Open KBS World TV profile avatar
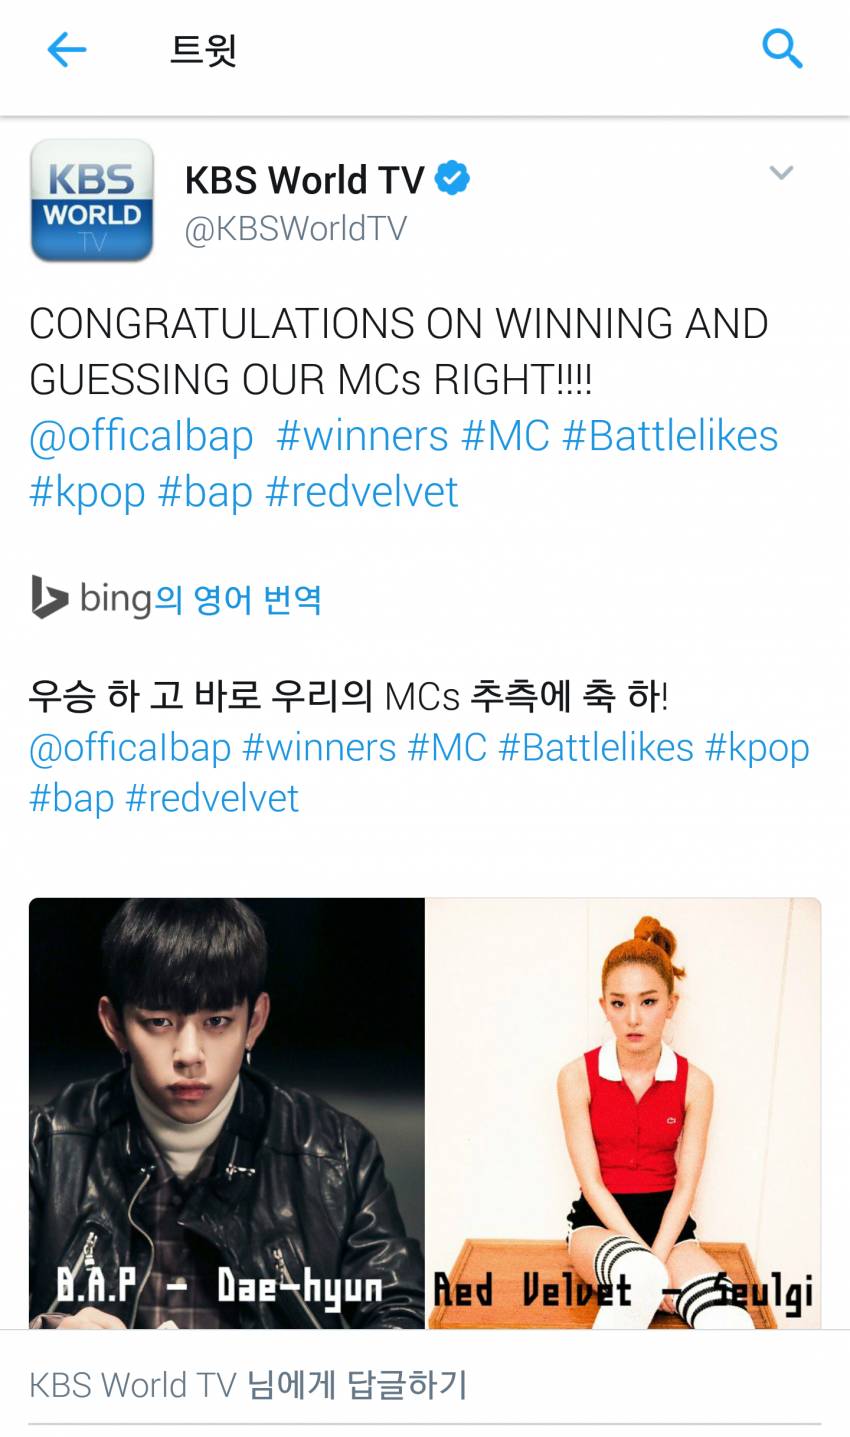Screen dimensions: 850x1437 point(92,200)
